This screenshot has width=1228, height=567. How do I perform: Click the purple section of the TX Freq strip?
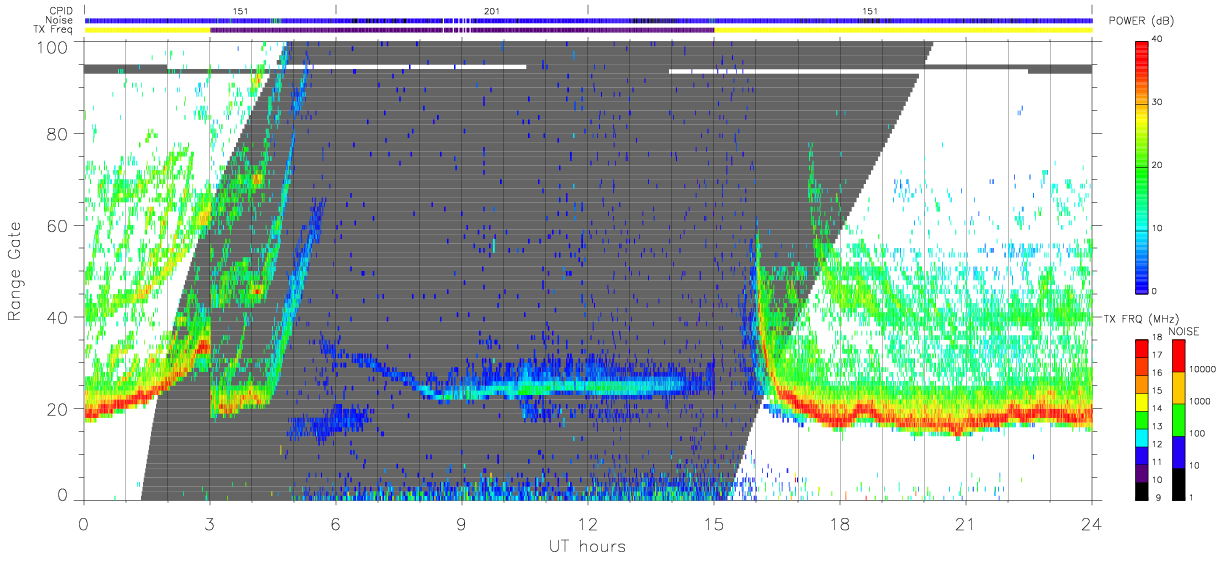(x=462, y=30)
